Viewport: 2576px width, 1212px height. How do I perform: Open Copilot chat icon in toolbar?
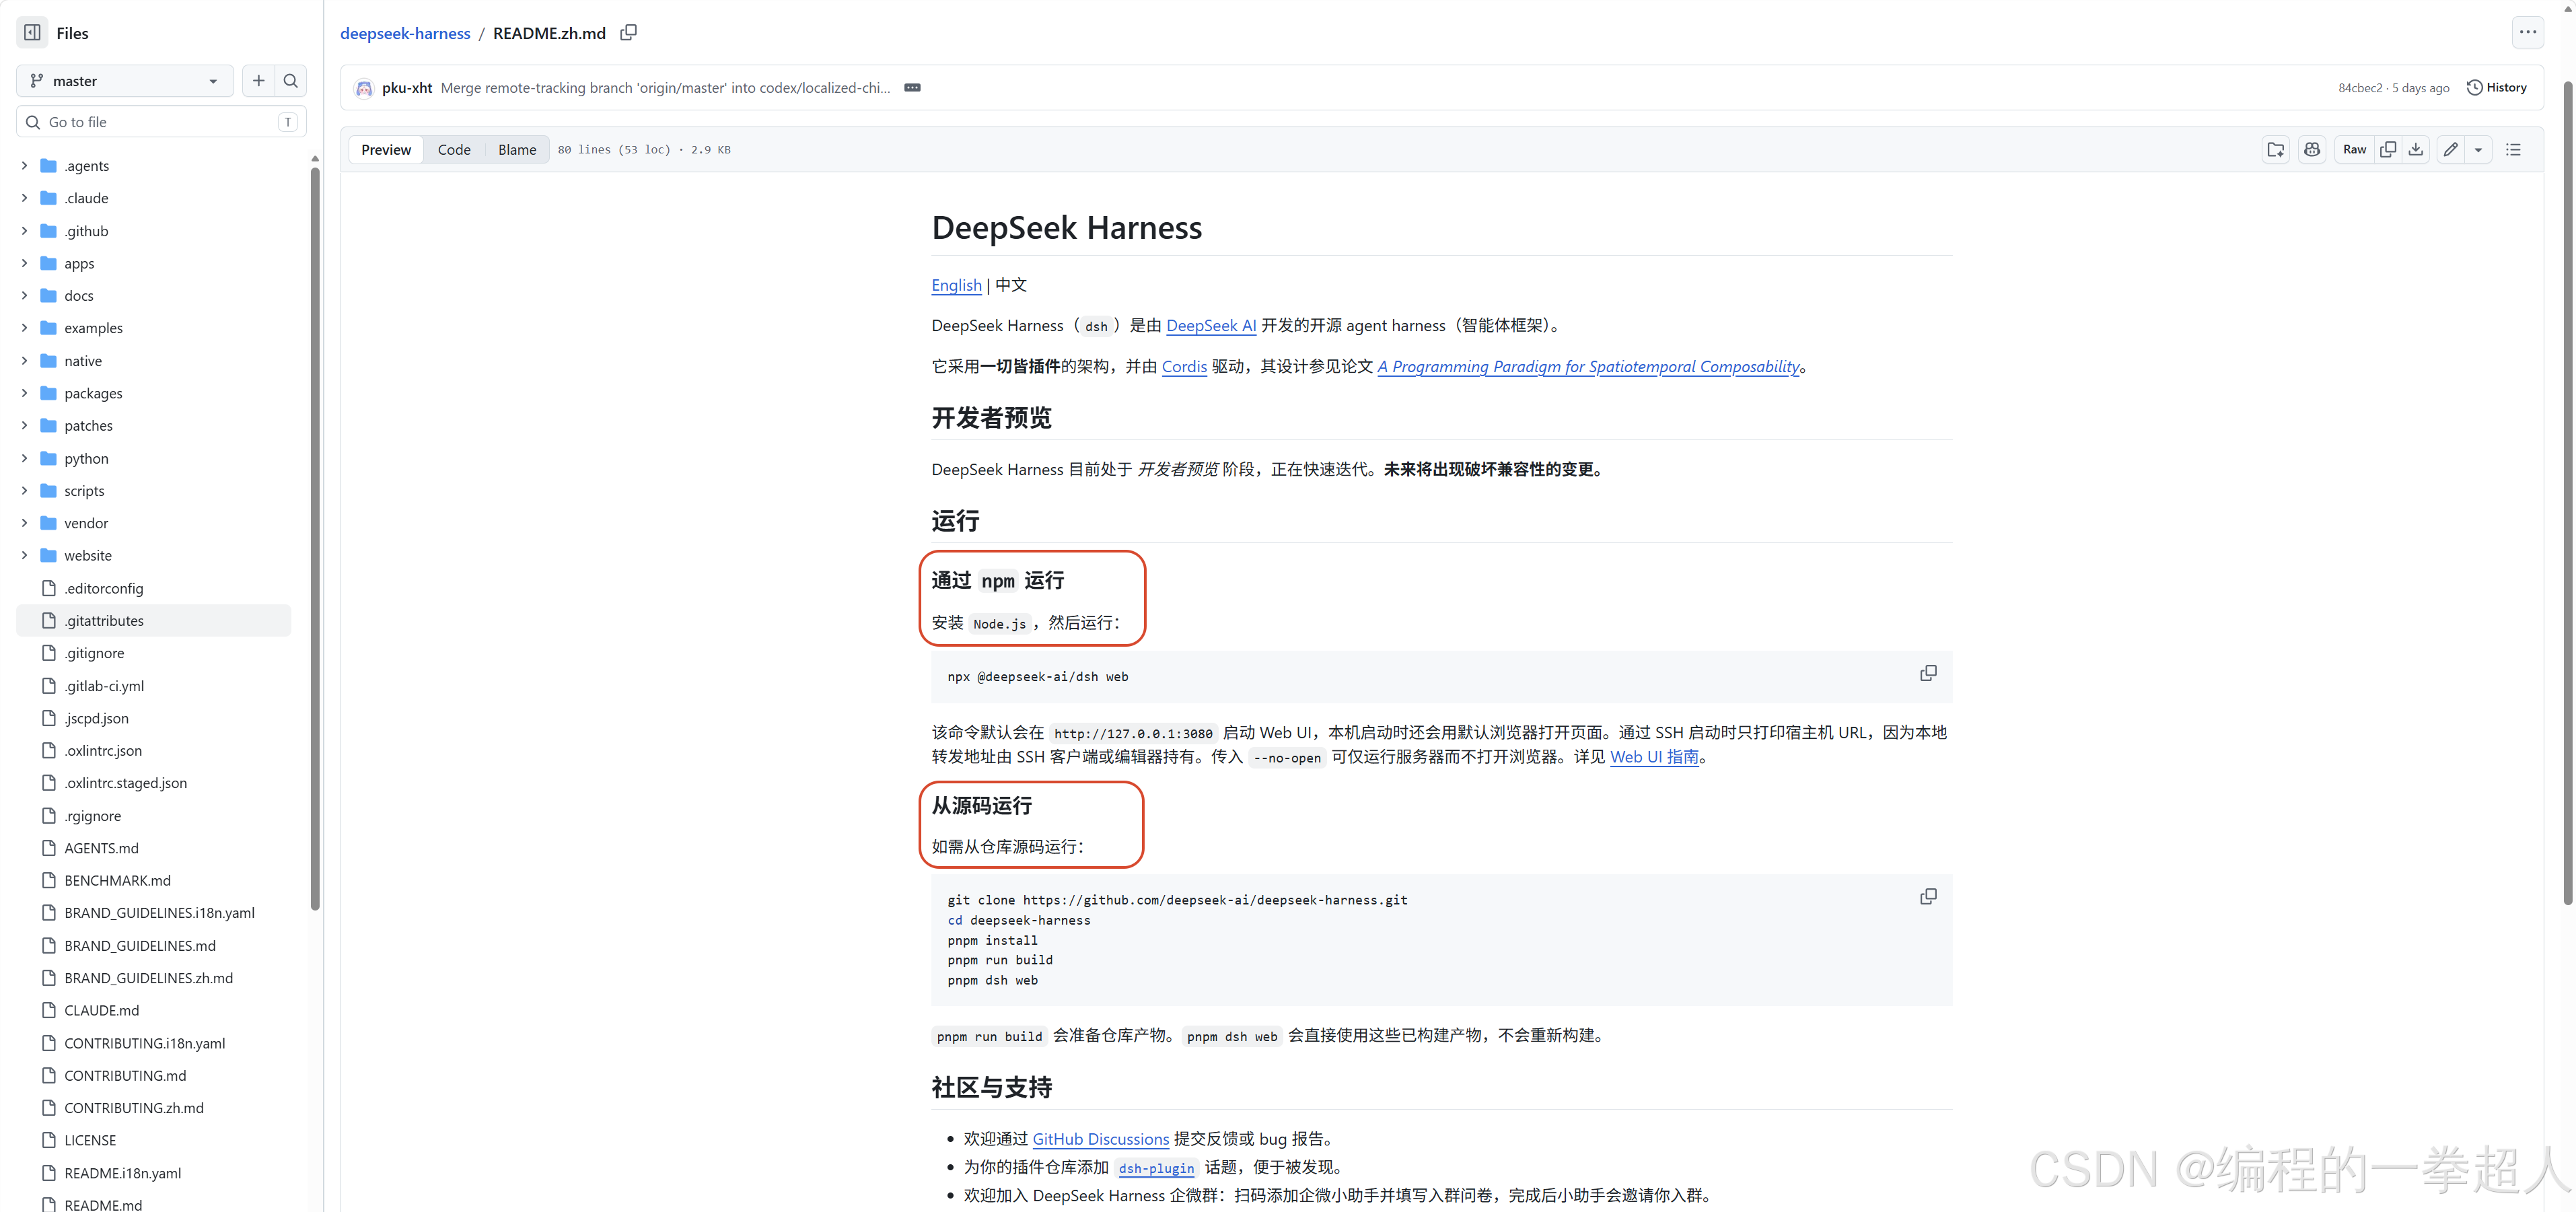(2312, 150)
